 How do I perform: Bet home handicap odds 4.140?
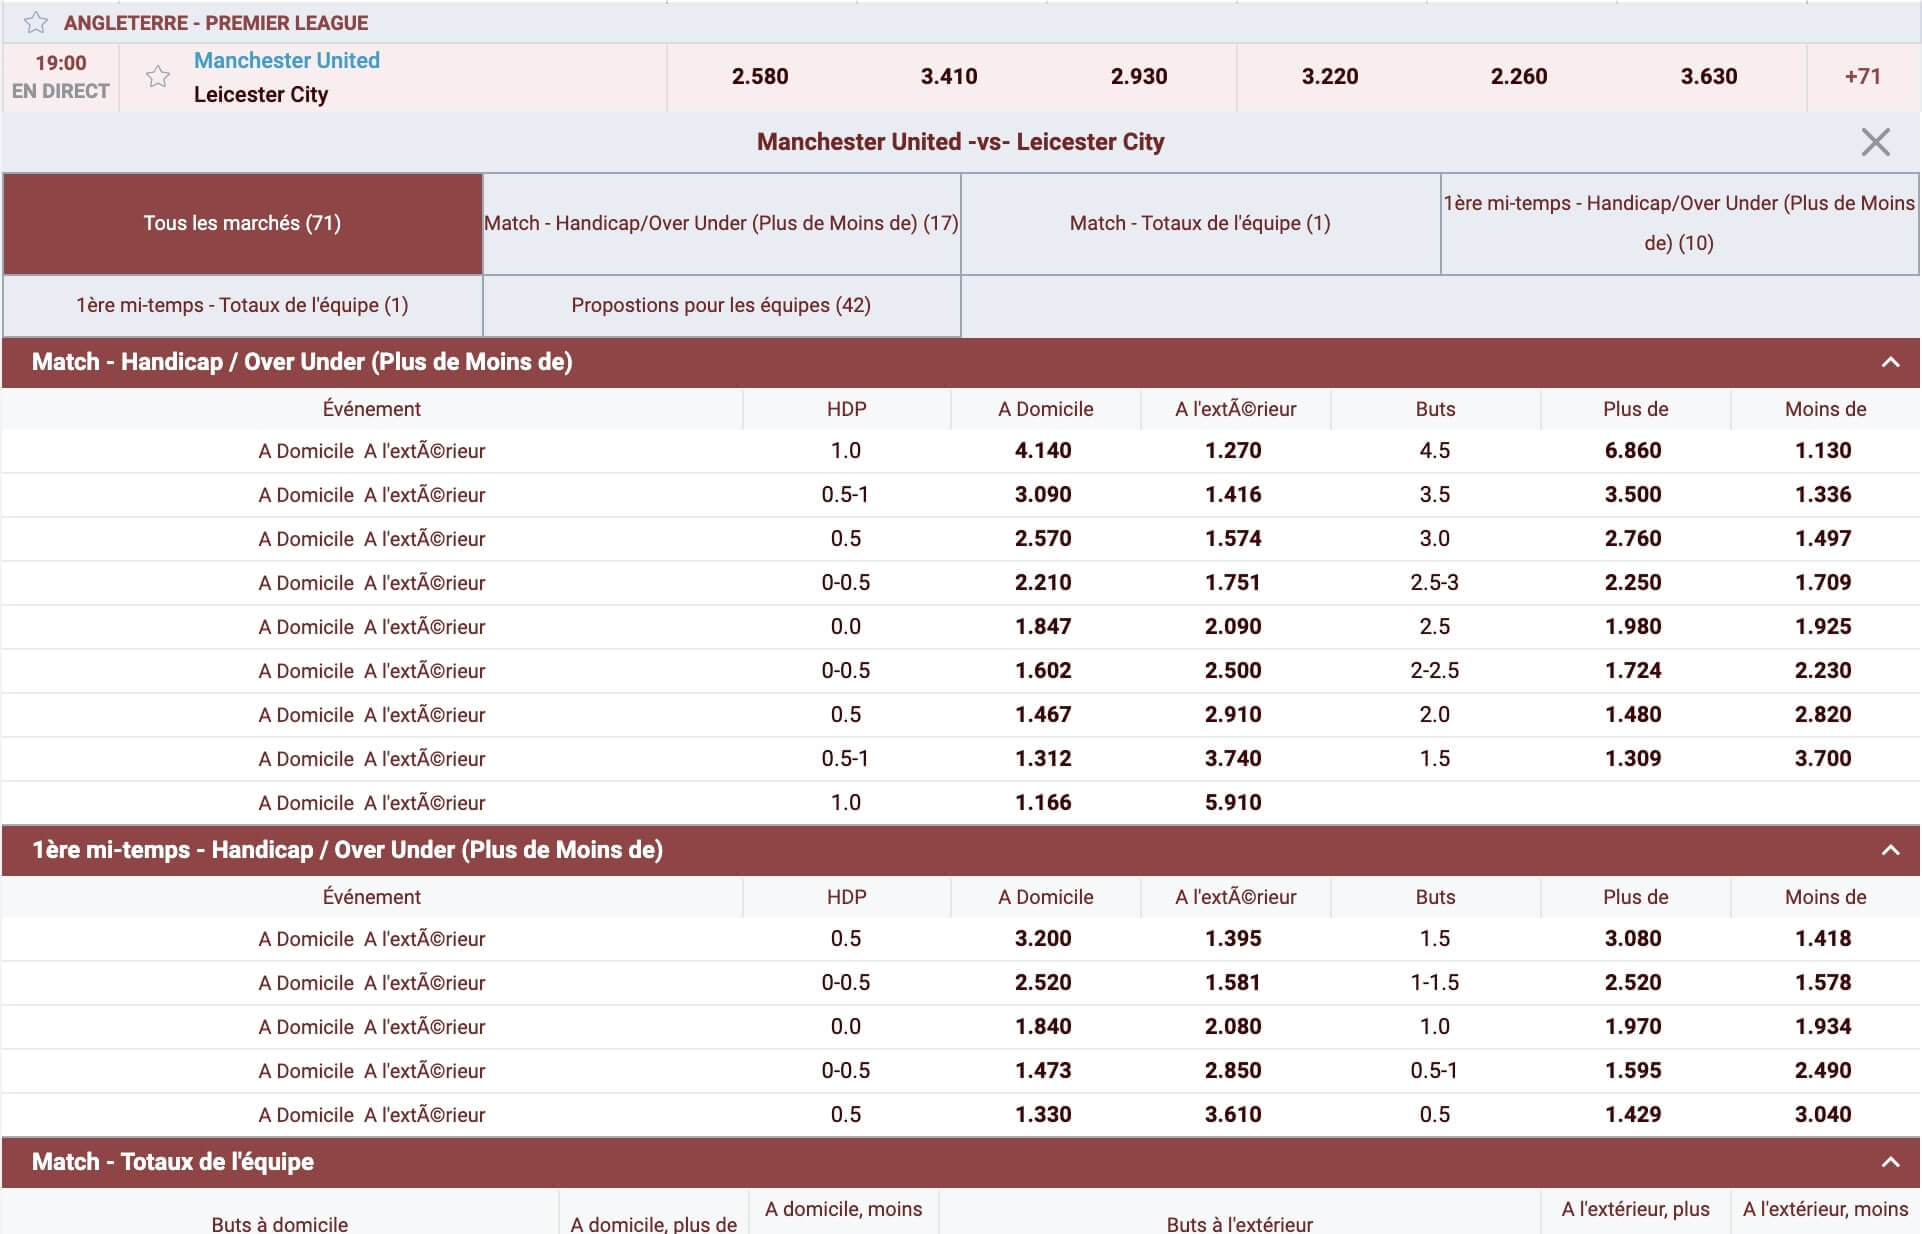(1043, 450)
